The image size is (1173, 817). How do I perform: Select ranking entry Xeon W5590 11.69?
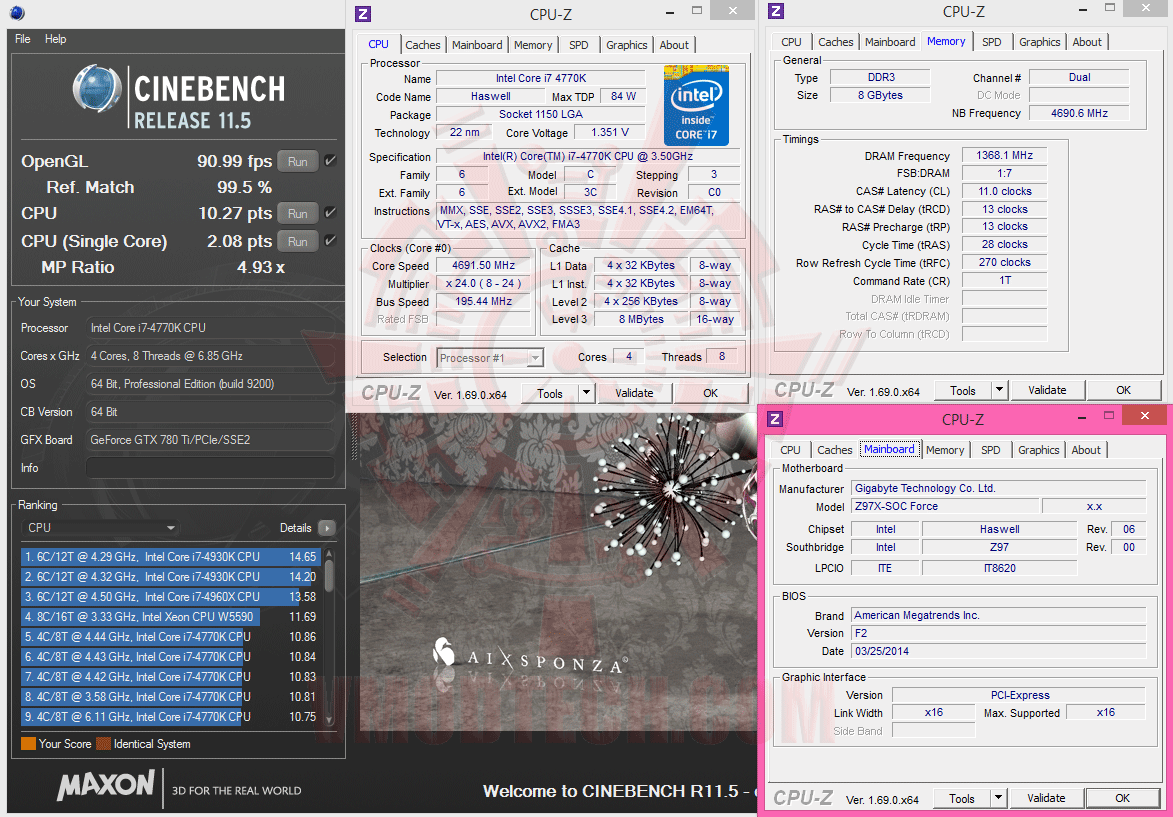click(x=170, y=616)
